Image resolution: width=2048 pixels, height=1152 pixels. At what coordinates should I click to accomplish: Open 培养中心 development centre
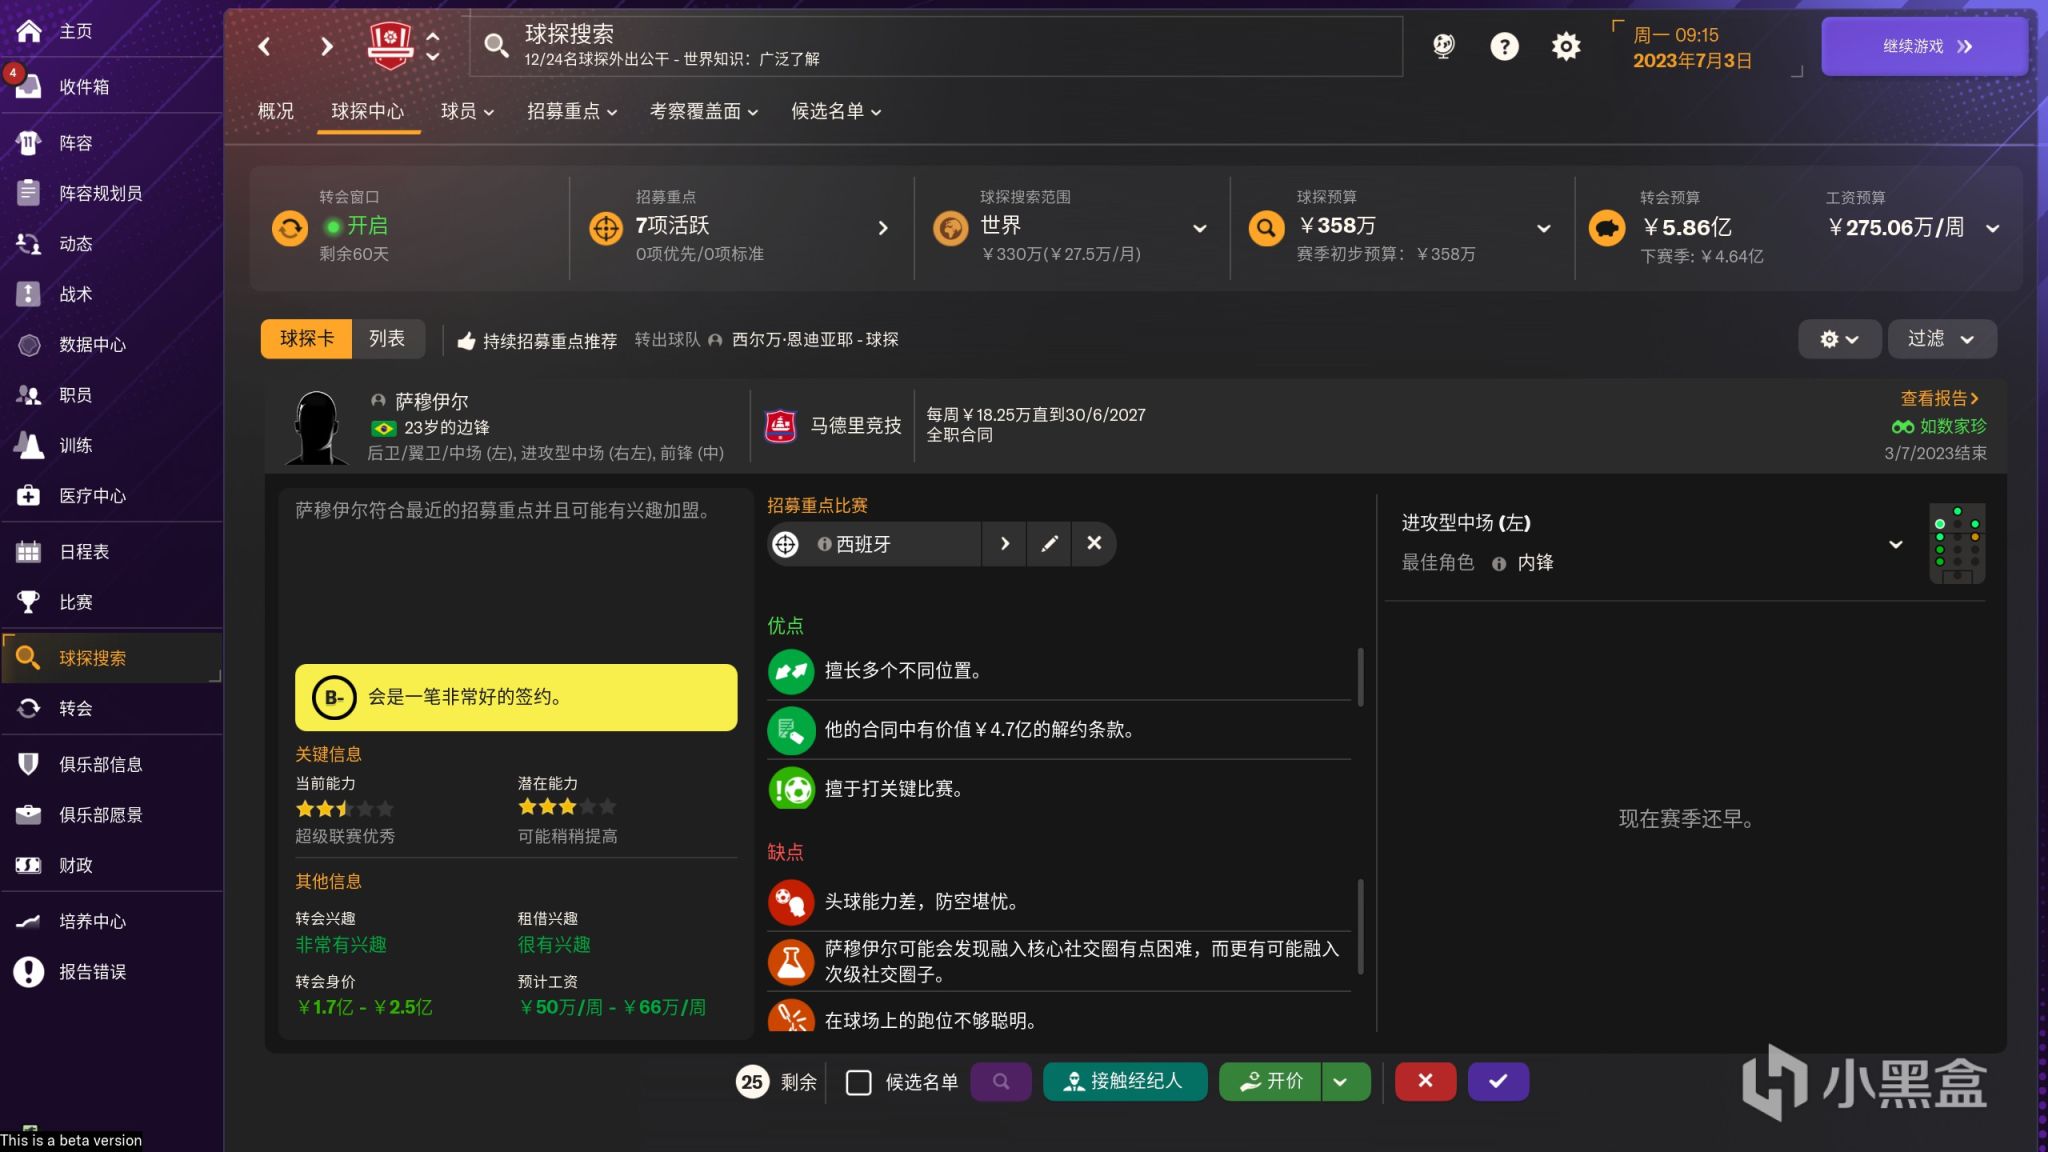pos(111,921)
